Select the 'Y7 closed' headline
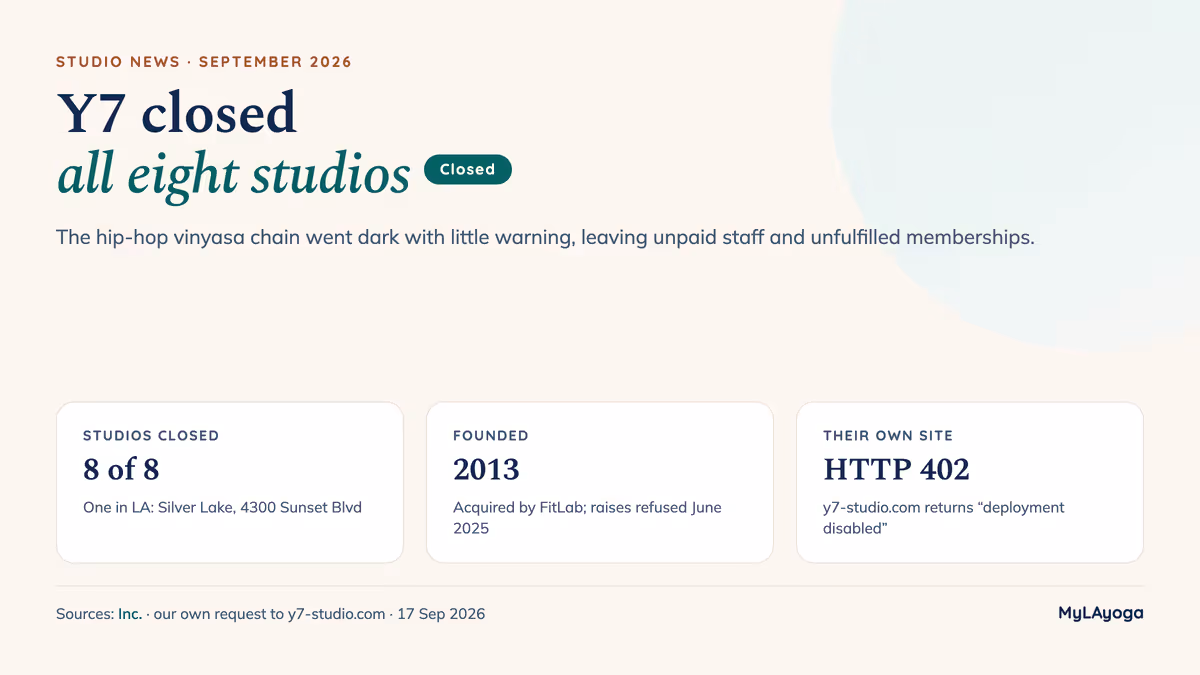 (177, 112)
